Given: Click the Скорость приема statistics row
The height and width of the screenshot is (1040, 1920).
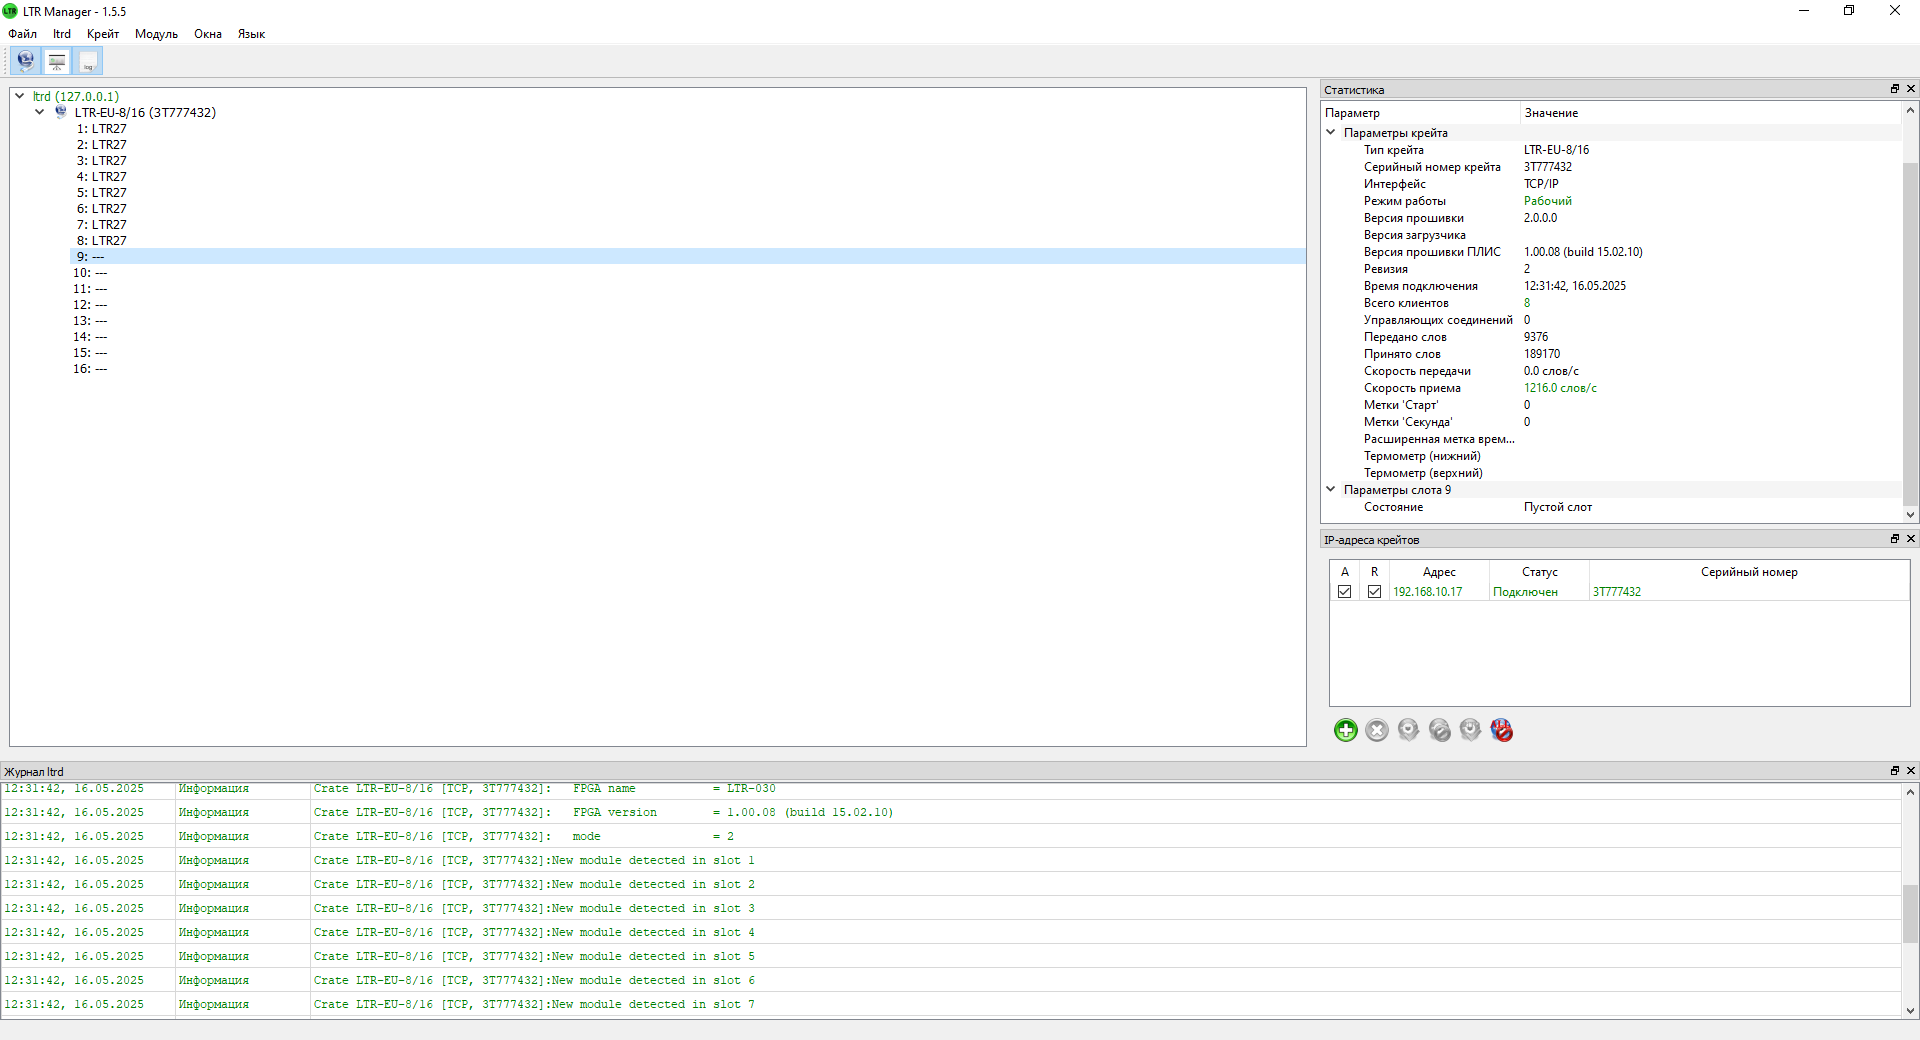Looking at the screenshot, I should click(1611, 387).
